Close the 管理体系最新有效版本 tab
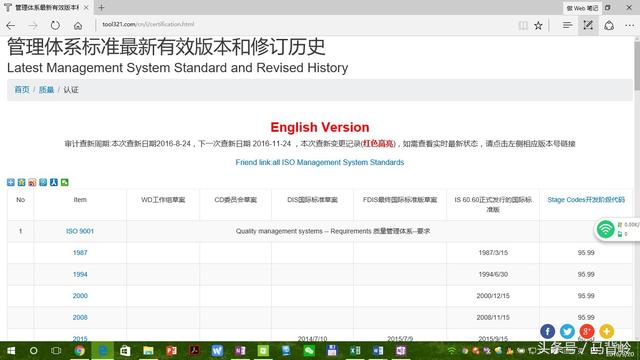Screen dimensions: 640x360 [86, 7]
